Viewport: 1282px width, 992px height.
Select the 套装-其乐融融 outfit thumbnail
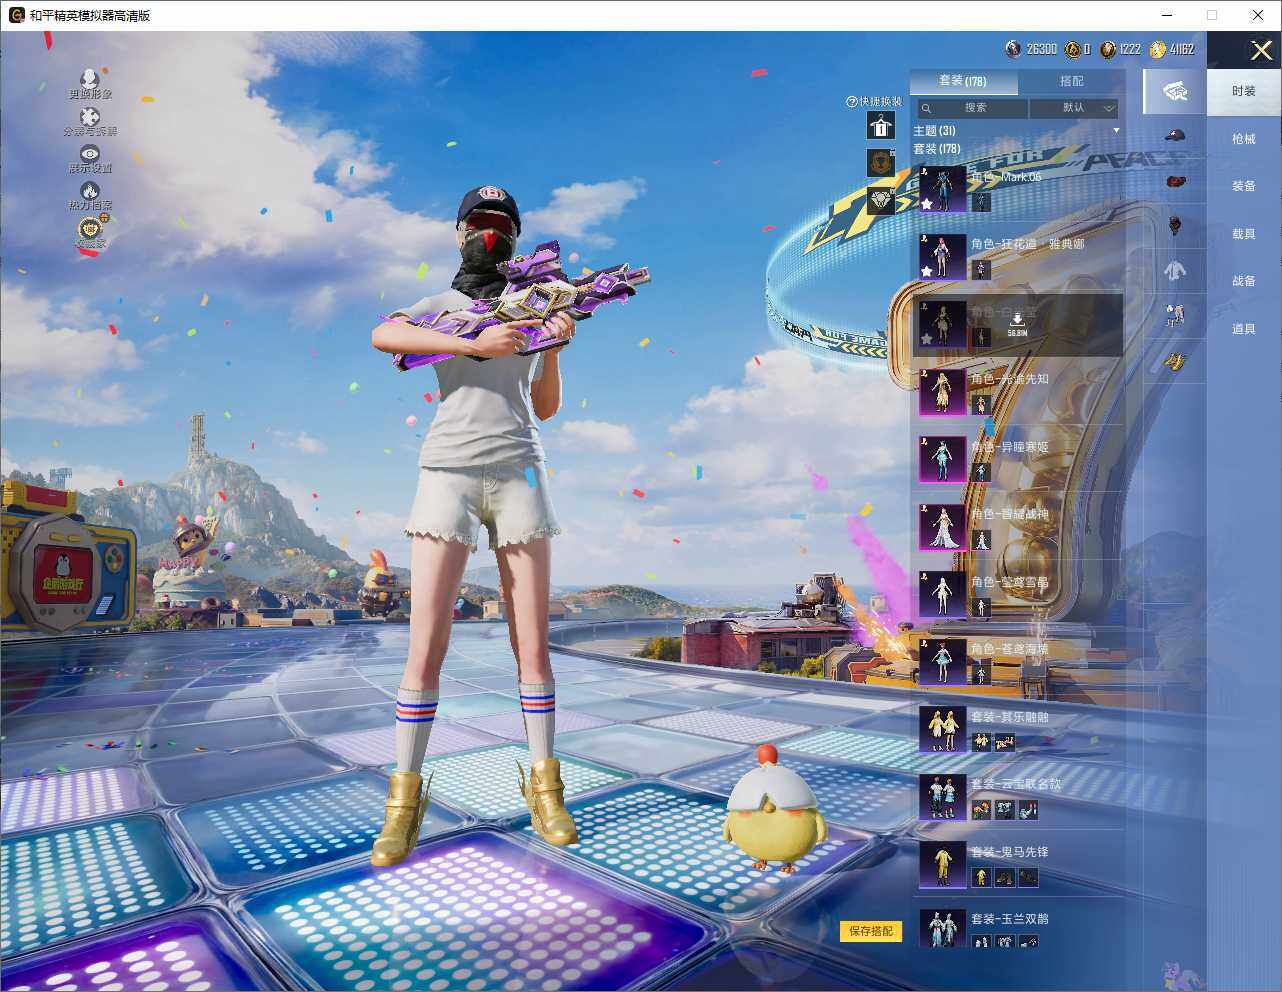[942, 729]
